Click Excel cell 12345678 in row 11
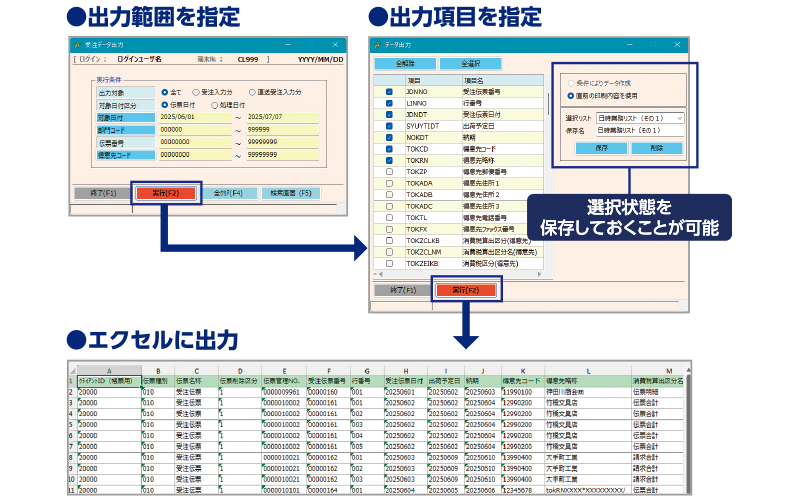Viewport: 800px width, 500px height. [x=523, y=490]
